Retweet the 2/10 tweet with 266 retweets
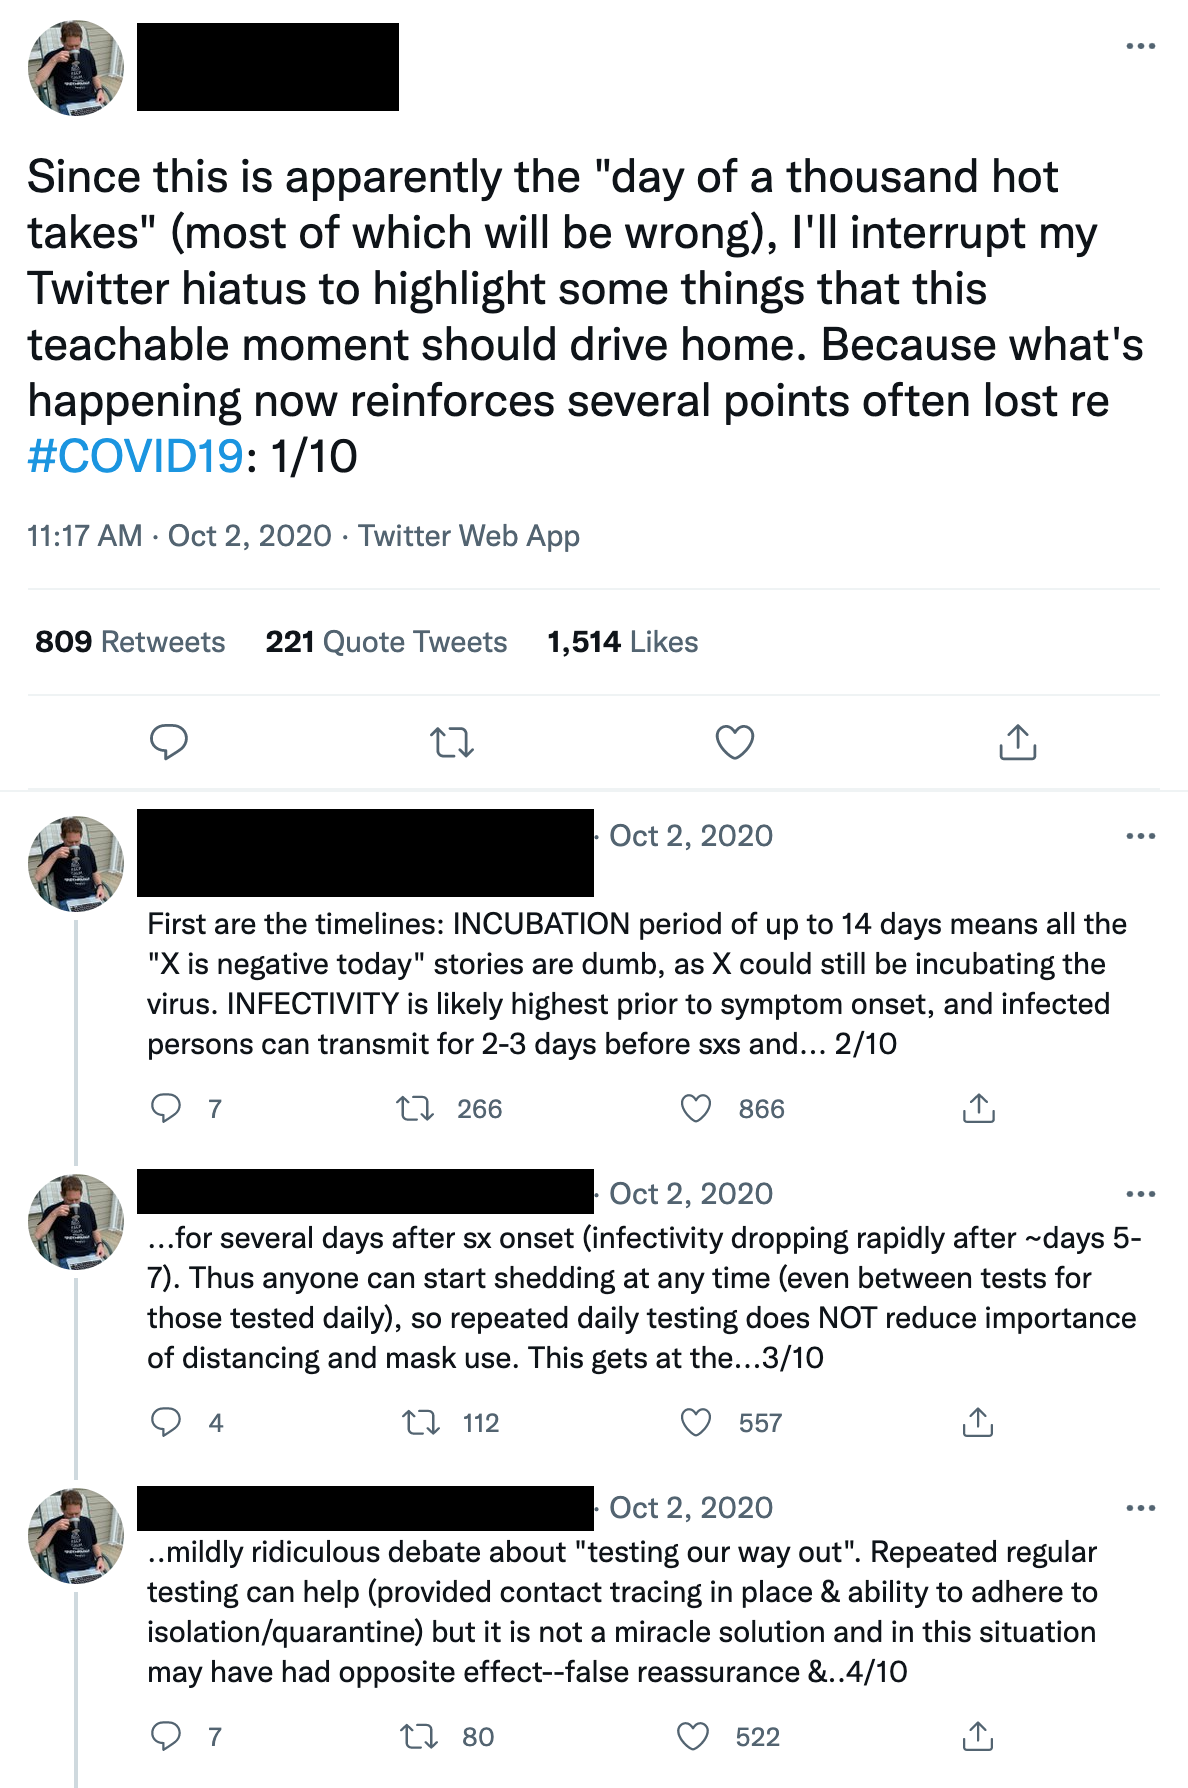This screenshot has width=1188, height=1788. click(x=415, y=1108)
